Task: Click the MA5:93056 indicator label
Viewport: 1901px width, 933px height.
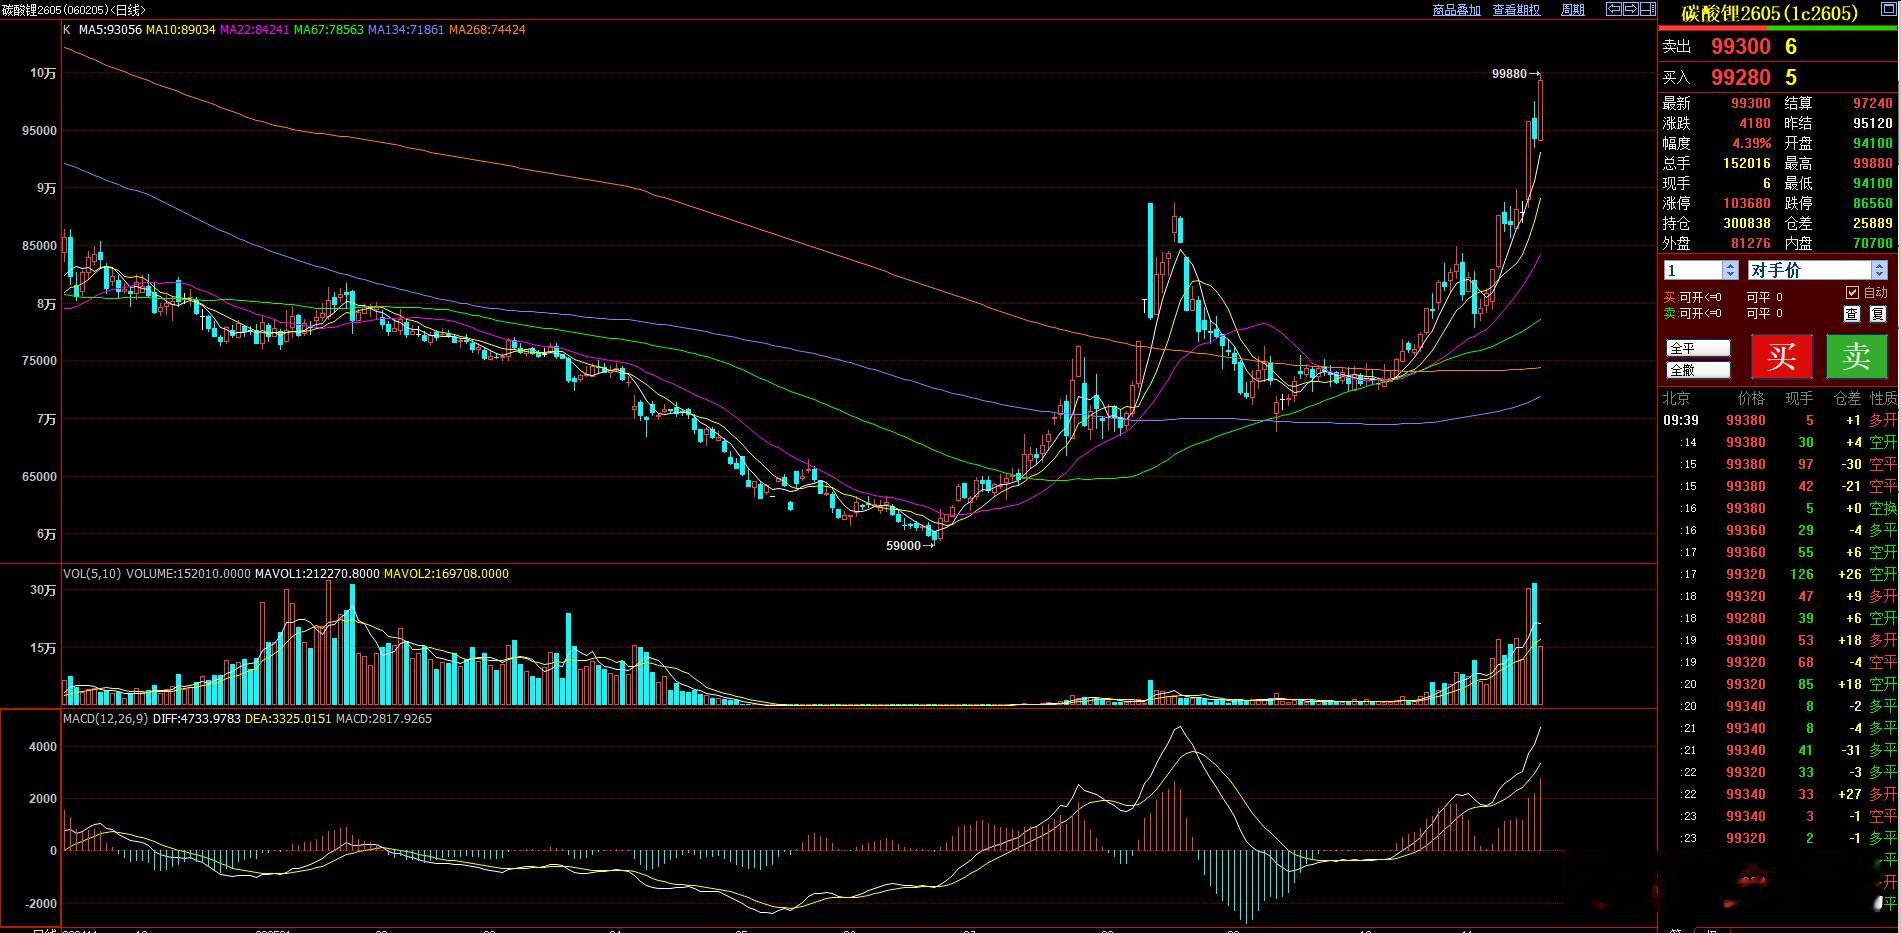Action: [x=110, y=30]
